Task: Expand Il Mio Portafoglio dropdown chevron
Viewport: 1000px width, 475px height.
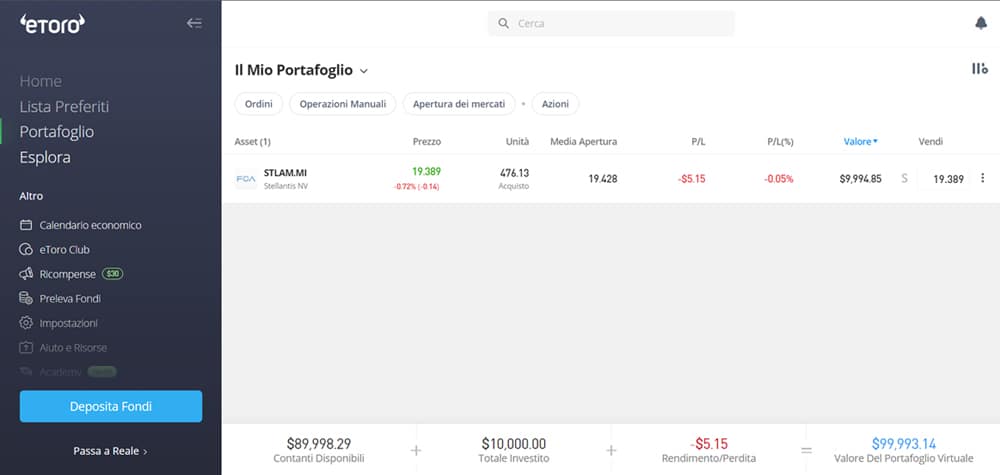Action: pyautogui.click(x=364, y=71)
